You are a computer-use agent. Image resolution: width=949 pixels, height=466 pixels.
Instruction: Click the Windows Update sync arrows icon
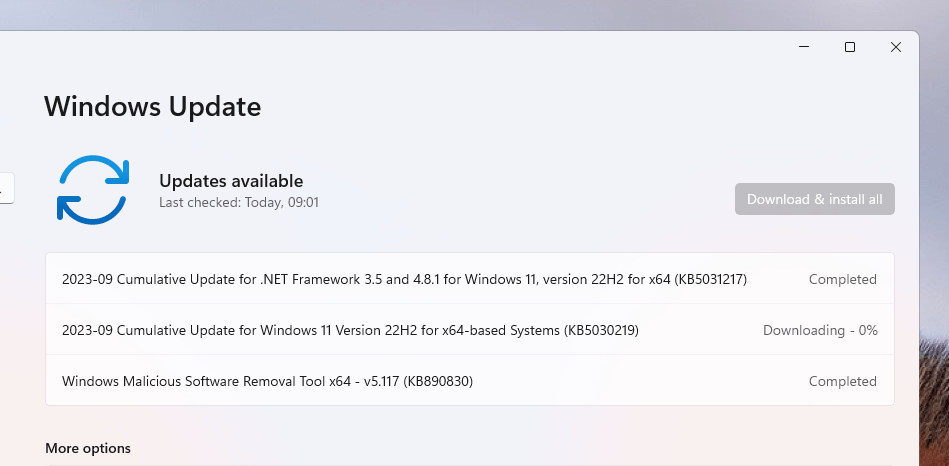pyautogui.click(x=93, y=189)
